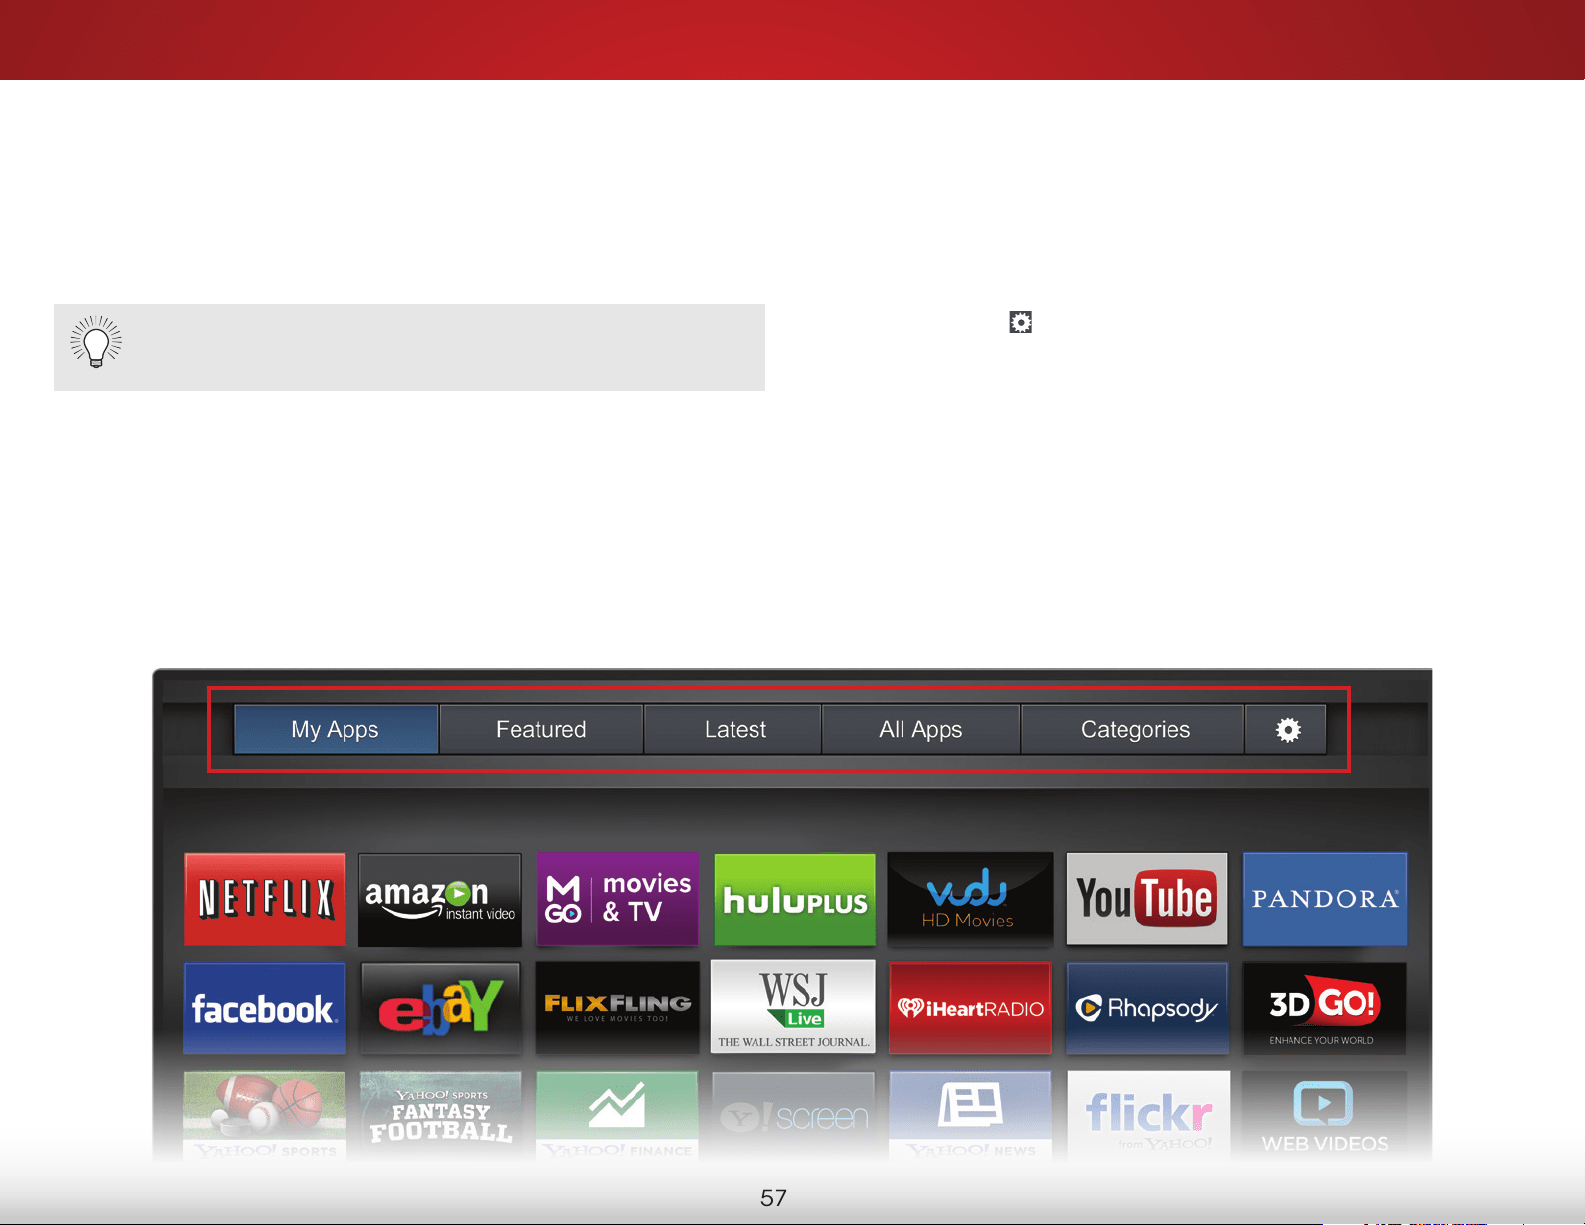Launch the Yahoo Screen app
The image size is (1585, 1225).
(793, 1116)
